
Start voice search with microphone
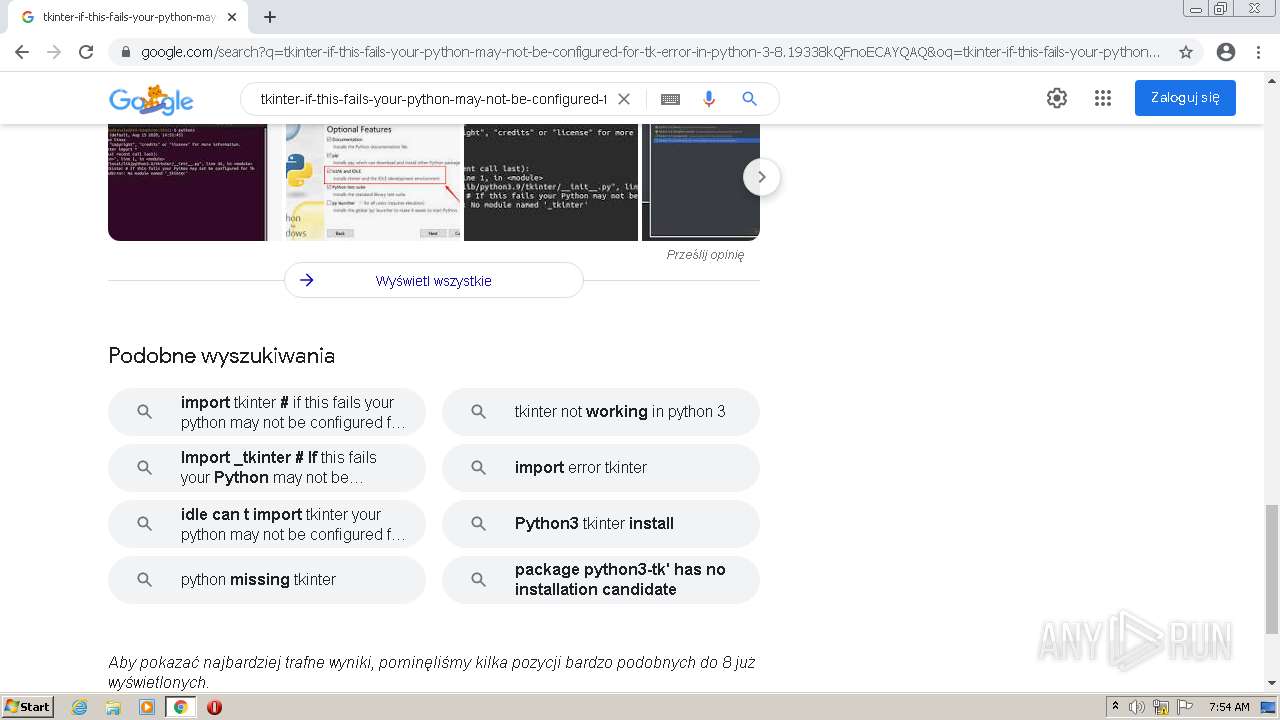709,99
